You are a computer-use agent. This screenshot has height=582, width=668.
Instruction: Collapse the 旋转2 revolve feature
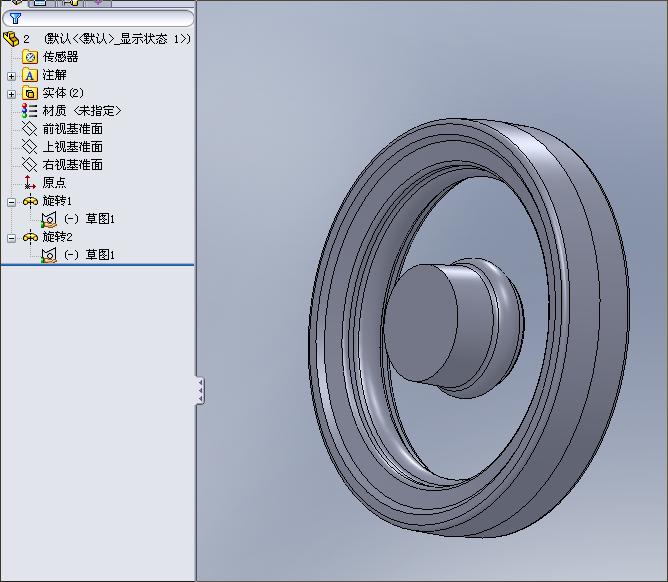(x=12, y=238)
